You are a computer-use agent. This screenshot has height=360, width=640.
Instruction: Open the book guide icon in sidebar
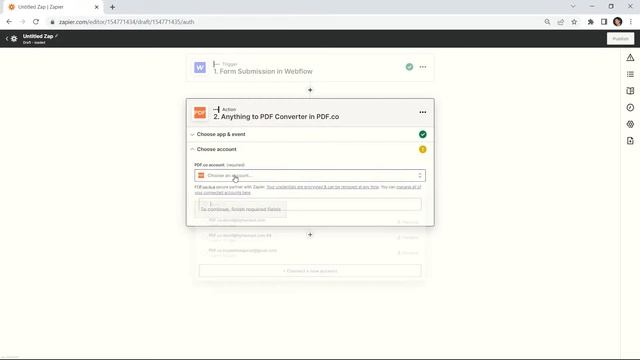pos(630,91)
